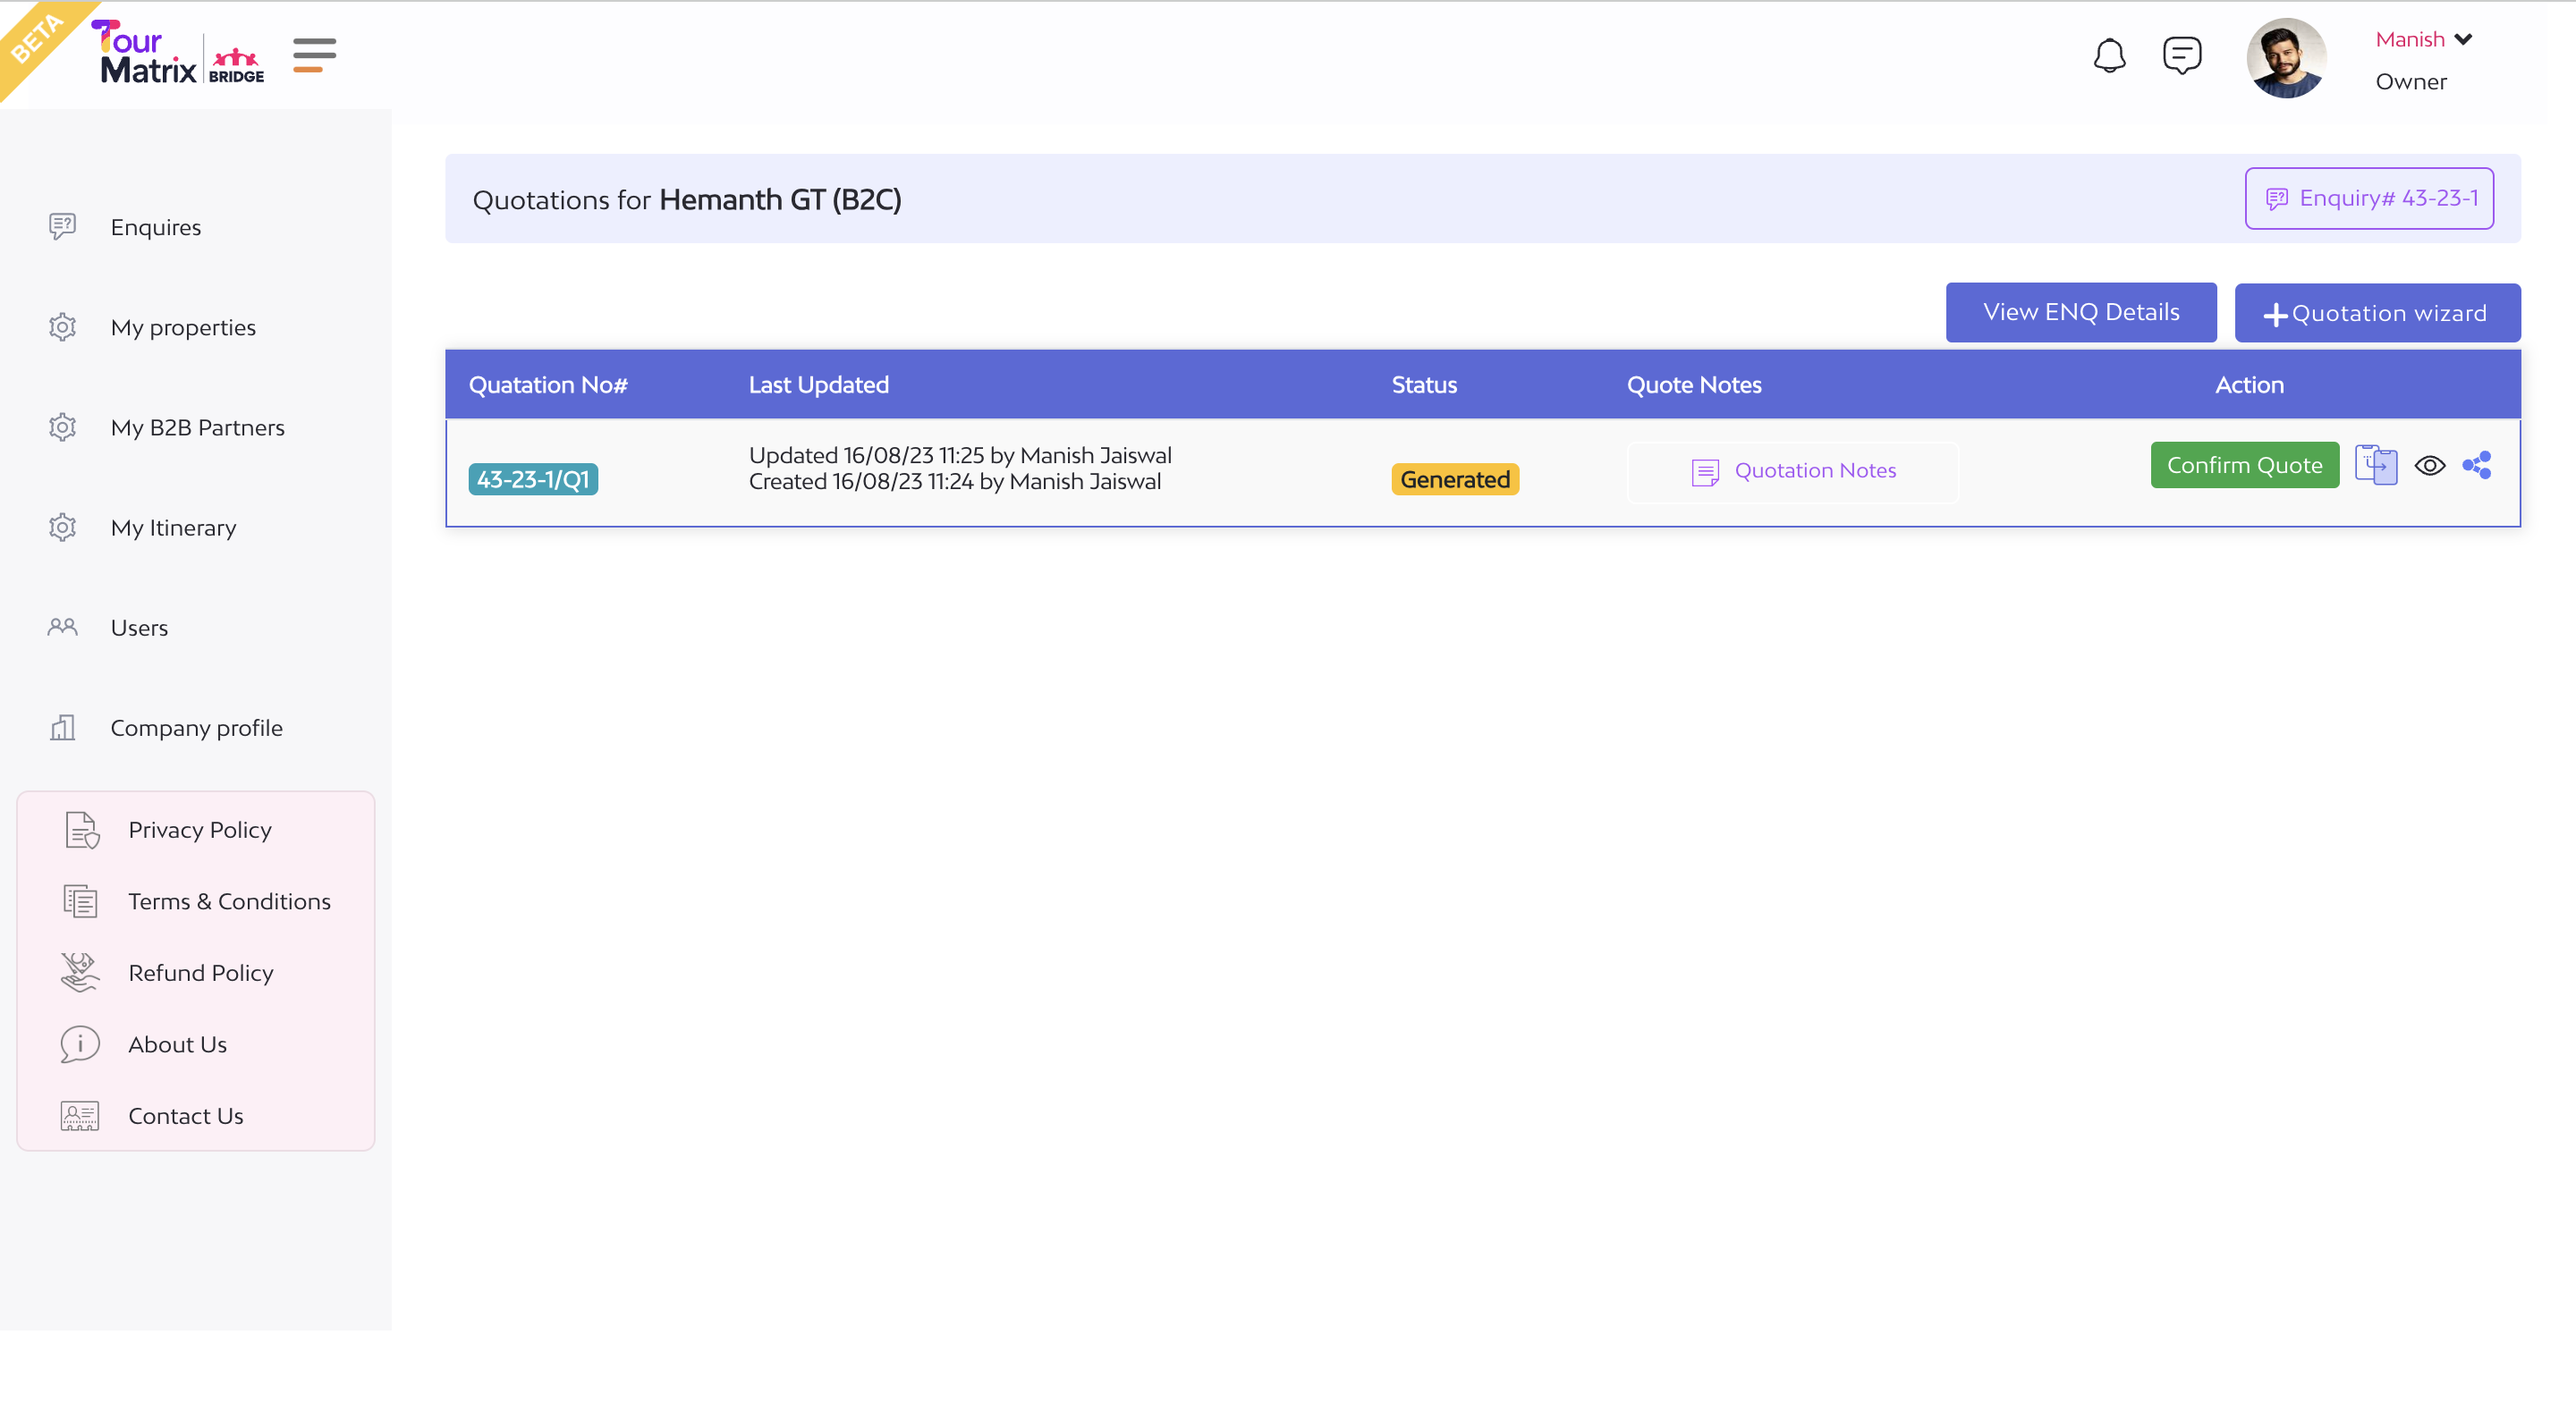Click the user profile avatar
Viewport: 2576px width, 1402px height.
point(2286,58)
